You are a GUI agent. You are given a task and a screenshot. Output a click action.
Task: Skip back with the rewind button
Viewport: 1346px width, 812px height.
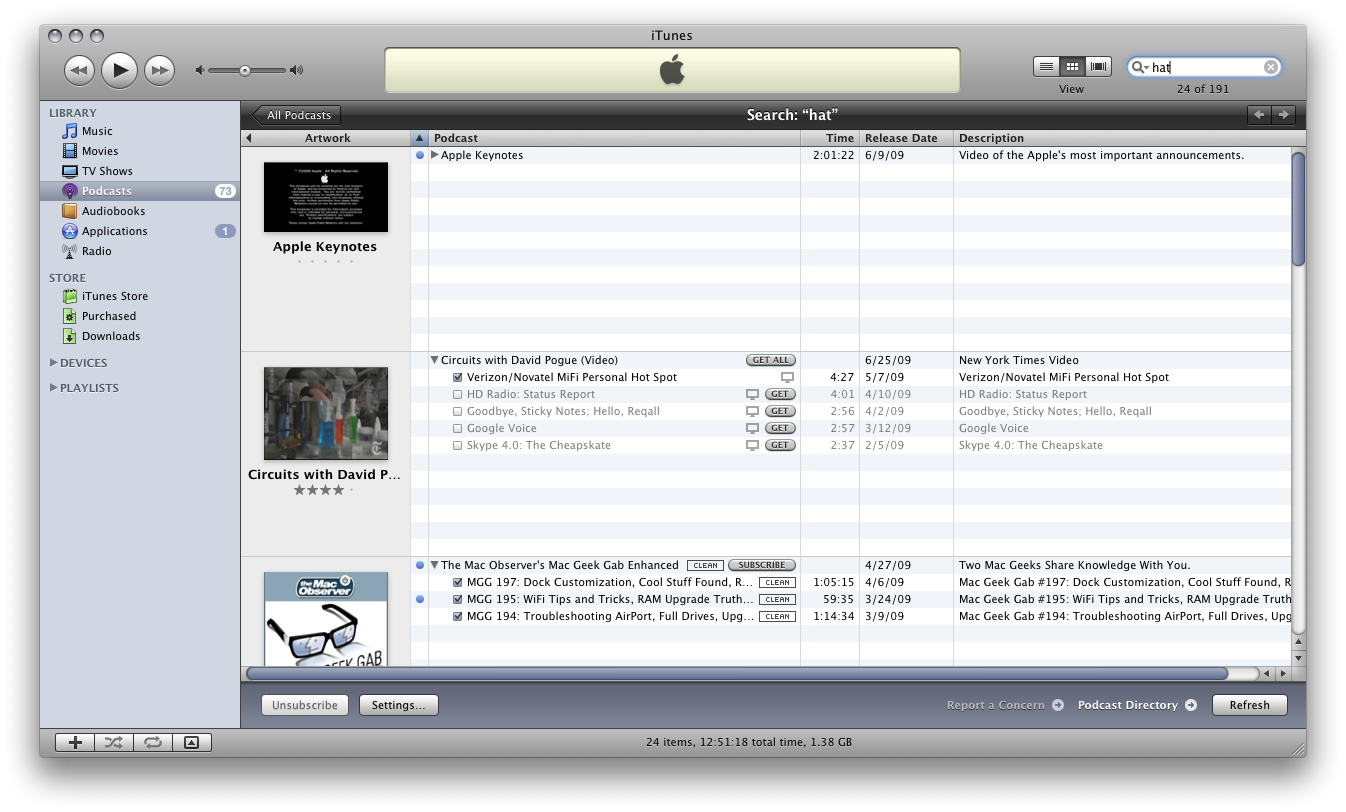(x=79, y=70)
